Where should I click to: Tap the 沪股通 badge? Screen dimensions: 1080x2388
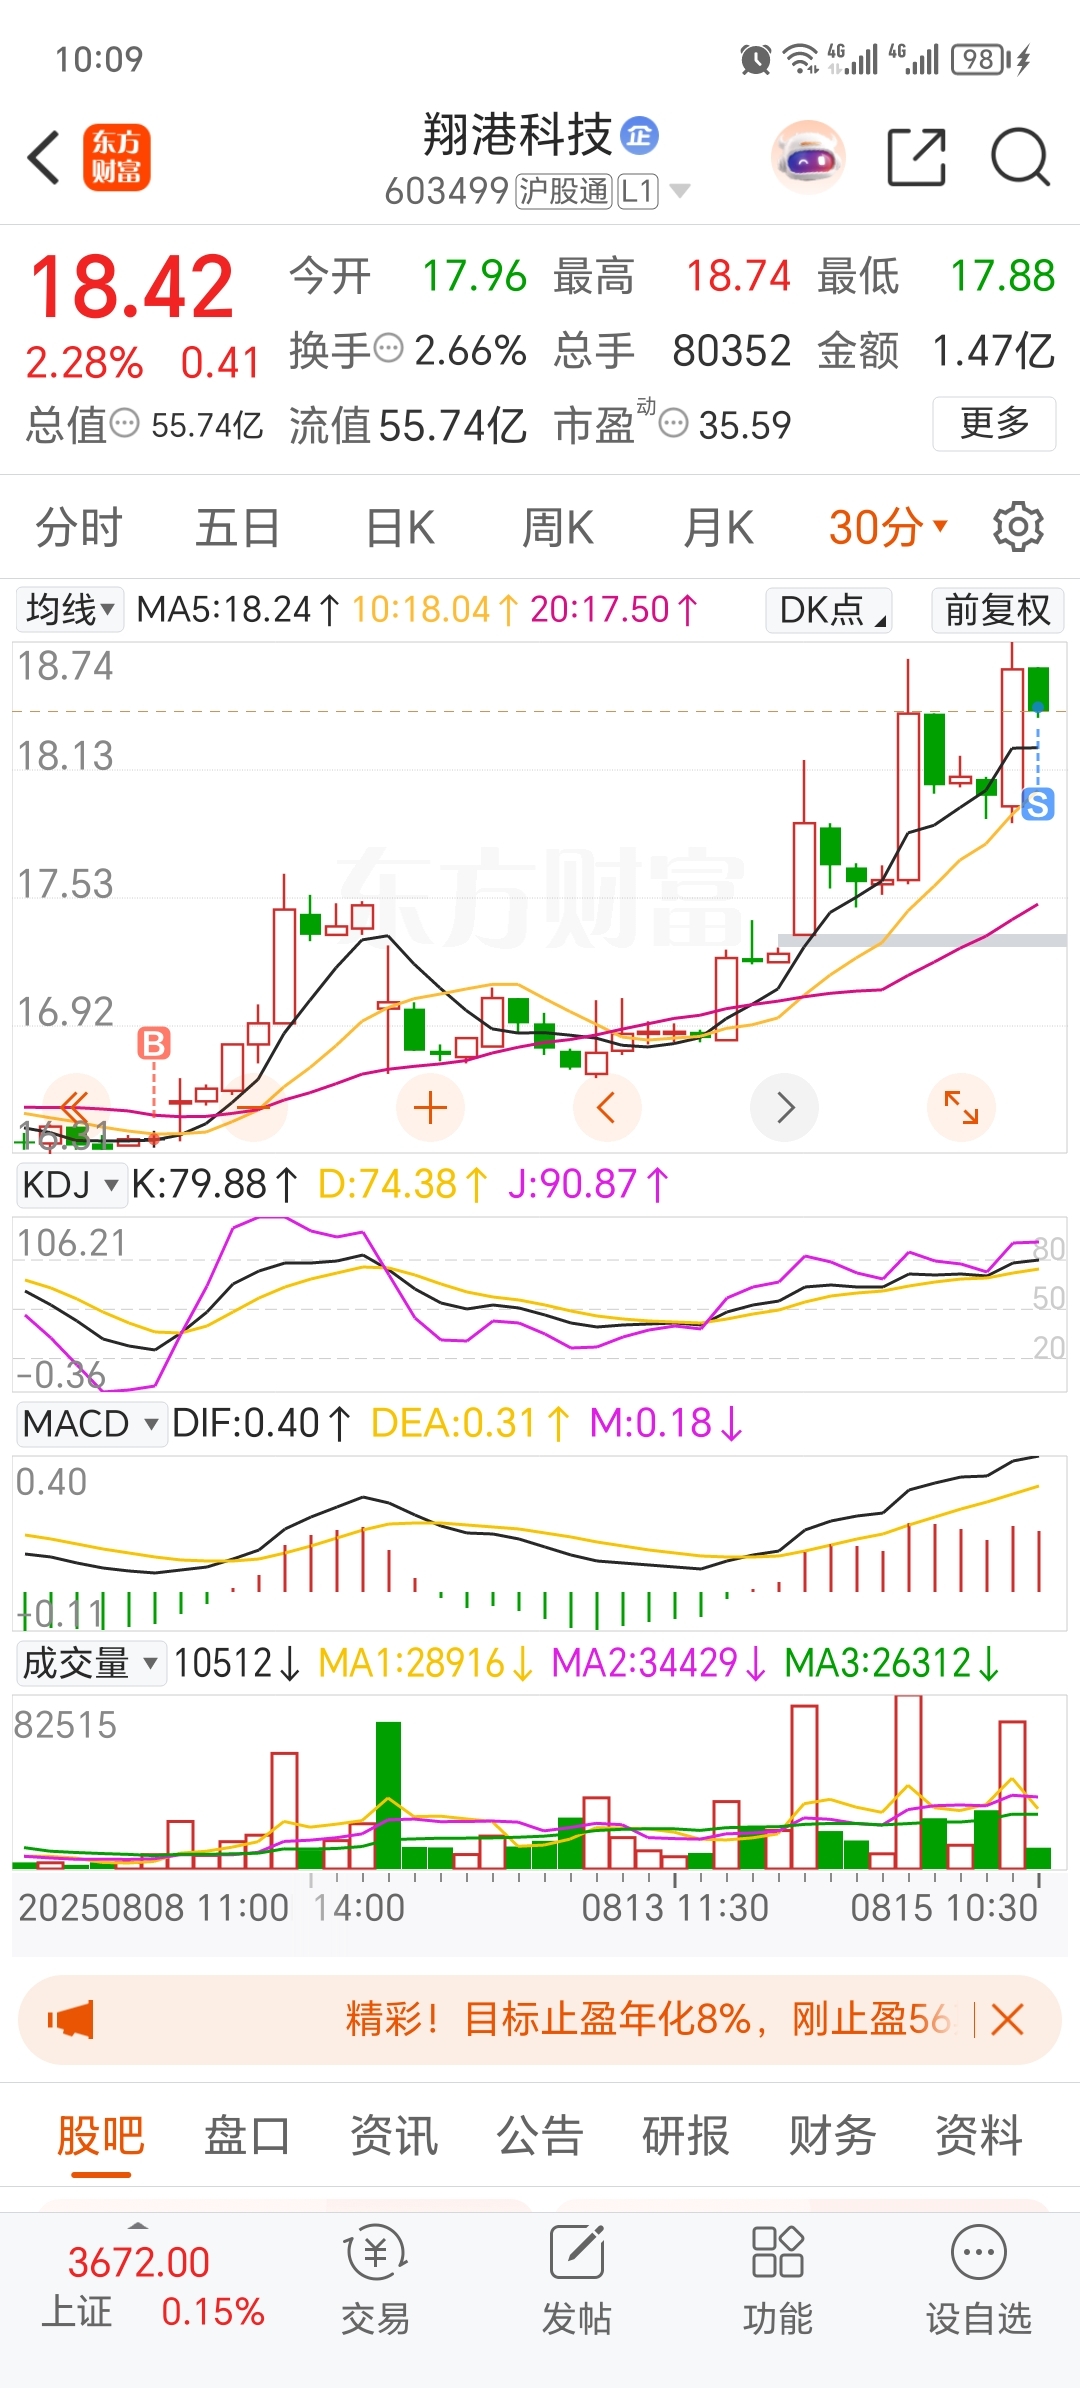(x=563, y=190)
